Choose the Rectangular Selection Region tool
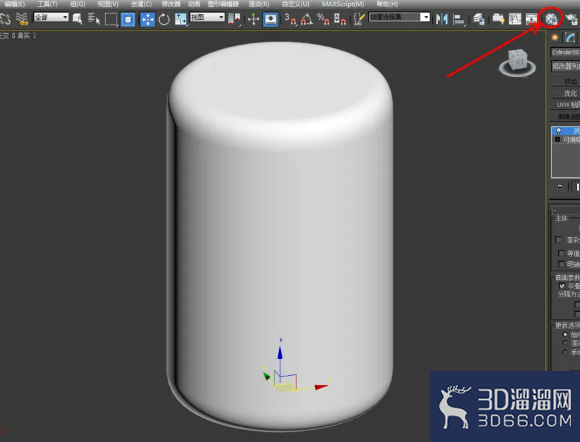This screenshot has height=442, width=580. 111,19
